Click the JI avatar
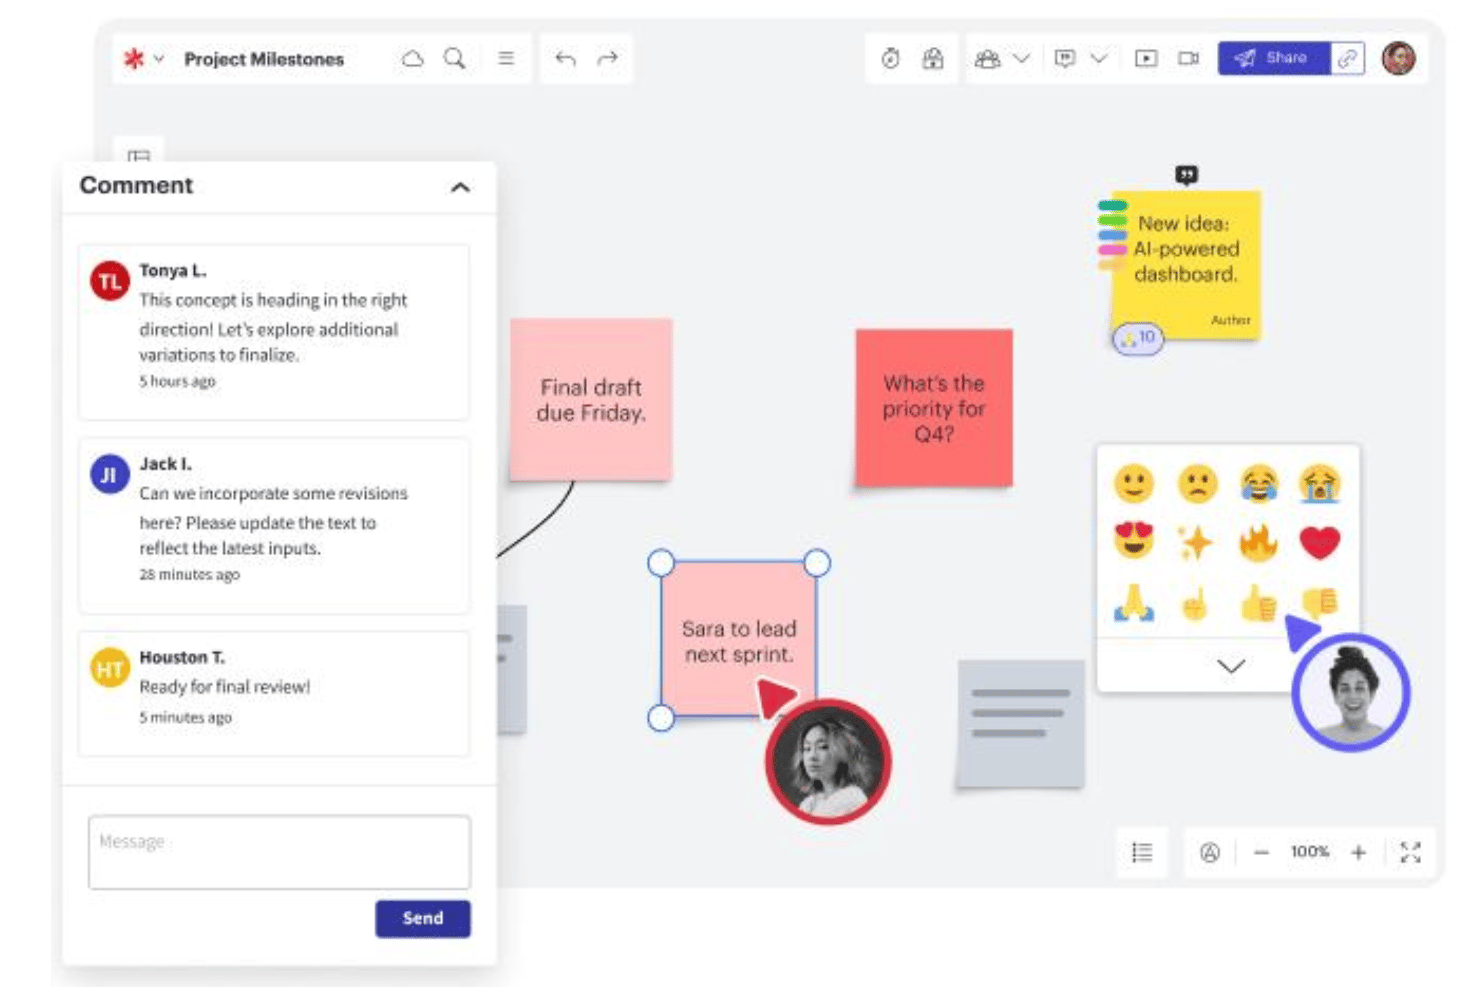The height and width of the screenshot is (987, 1480). 110,474
